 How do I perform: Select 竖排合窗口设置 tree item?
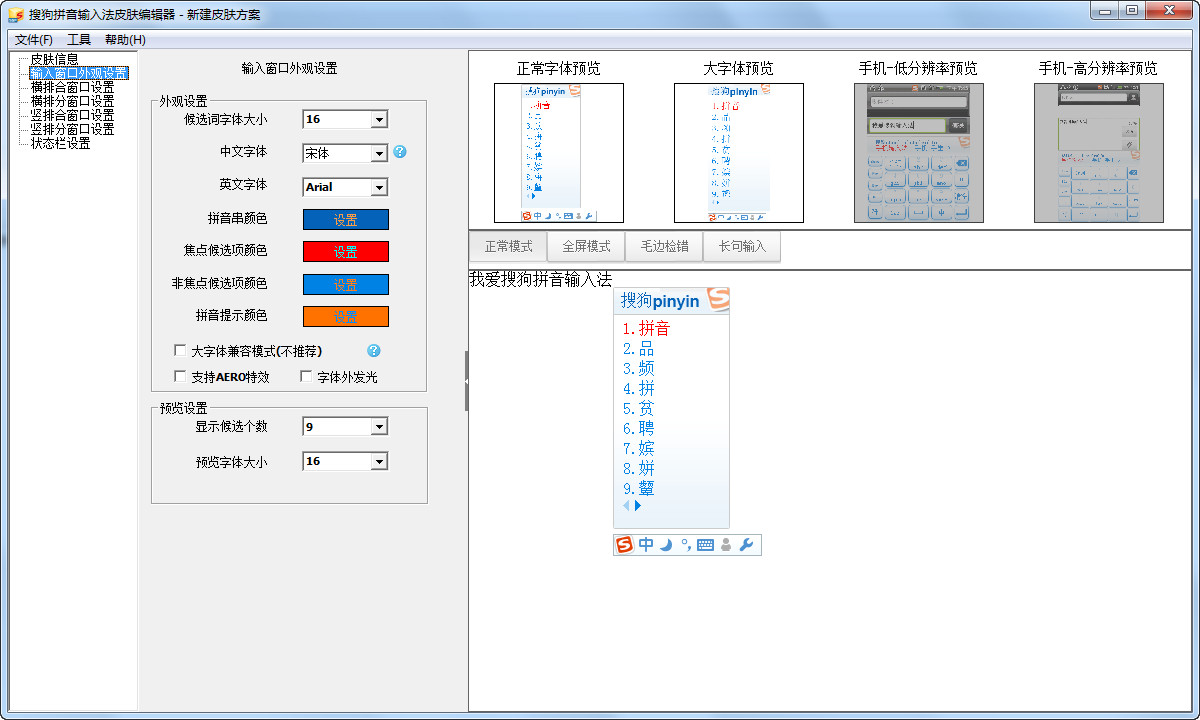click(x=72, y=115)
